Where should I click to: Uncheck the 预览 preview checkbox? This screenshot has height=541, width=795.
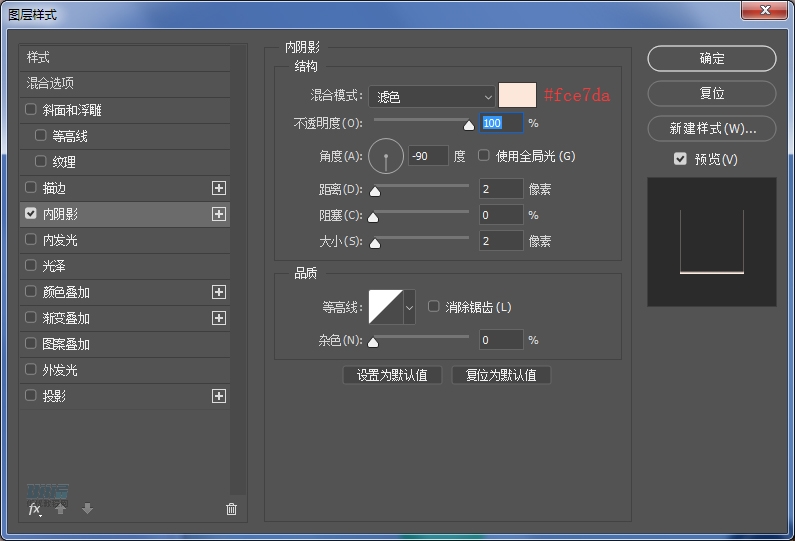(x=680, y=159)
